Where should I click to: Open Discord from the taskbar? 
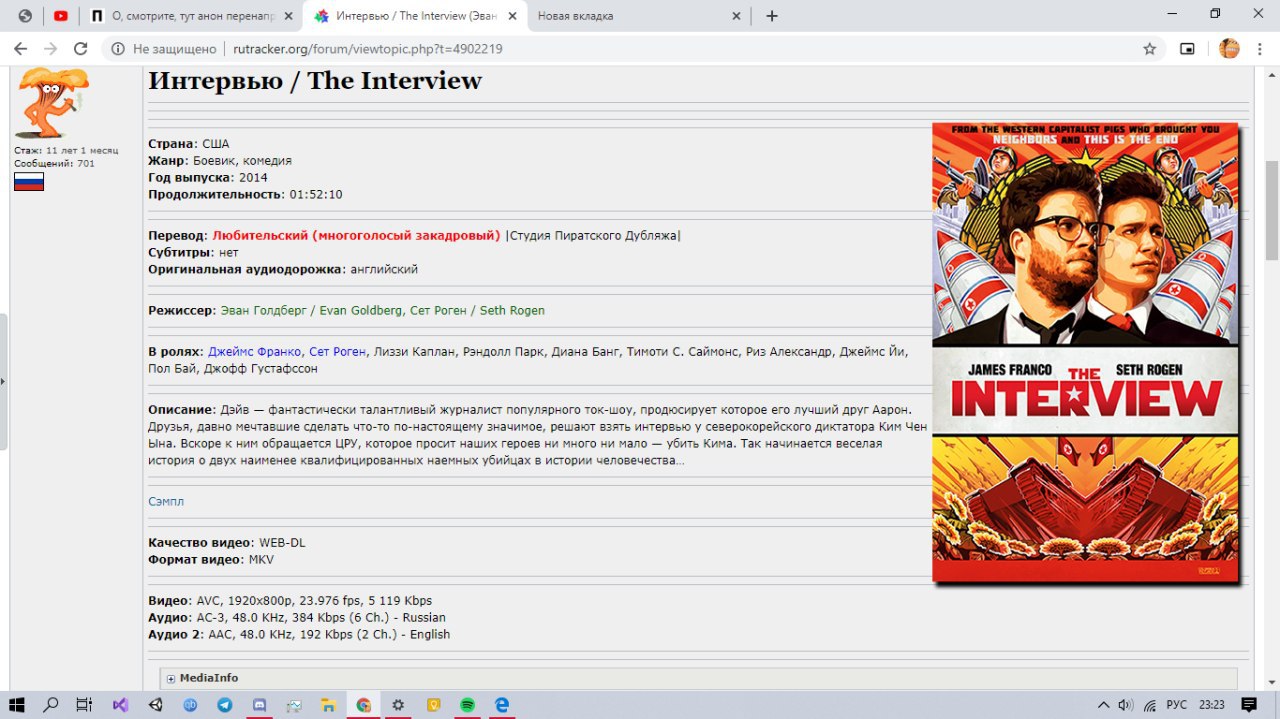tap(260, 705)
